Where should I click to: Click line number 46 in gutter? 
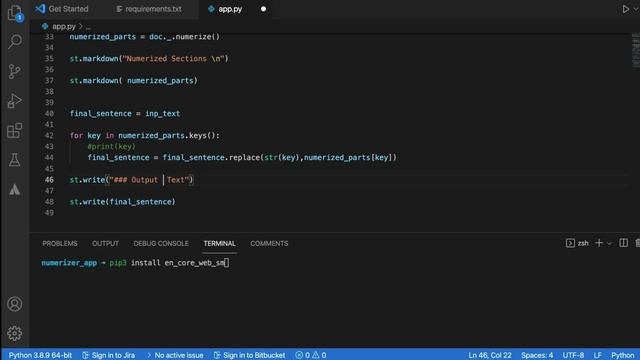(x=49, y=180)
